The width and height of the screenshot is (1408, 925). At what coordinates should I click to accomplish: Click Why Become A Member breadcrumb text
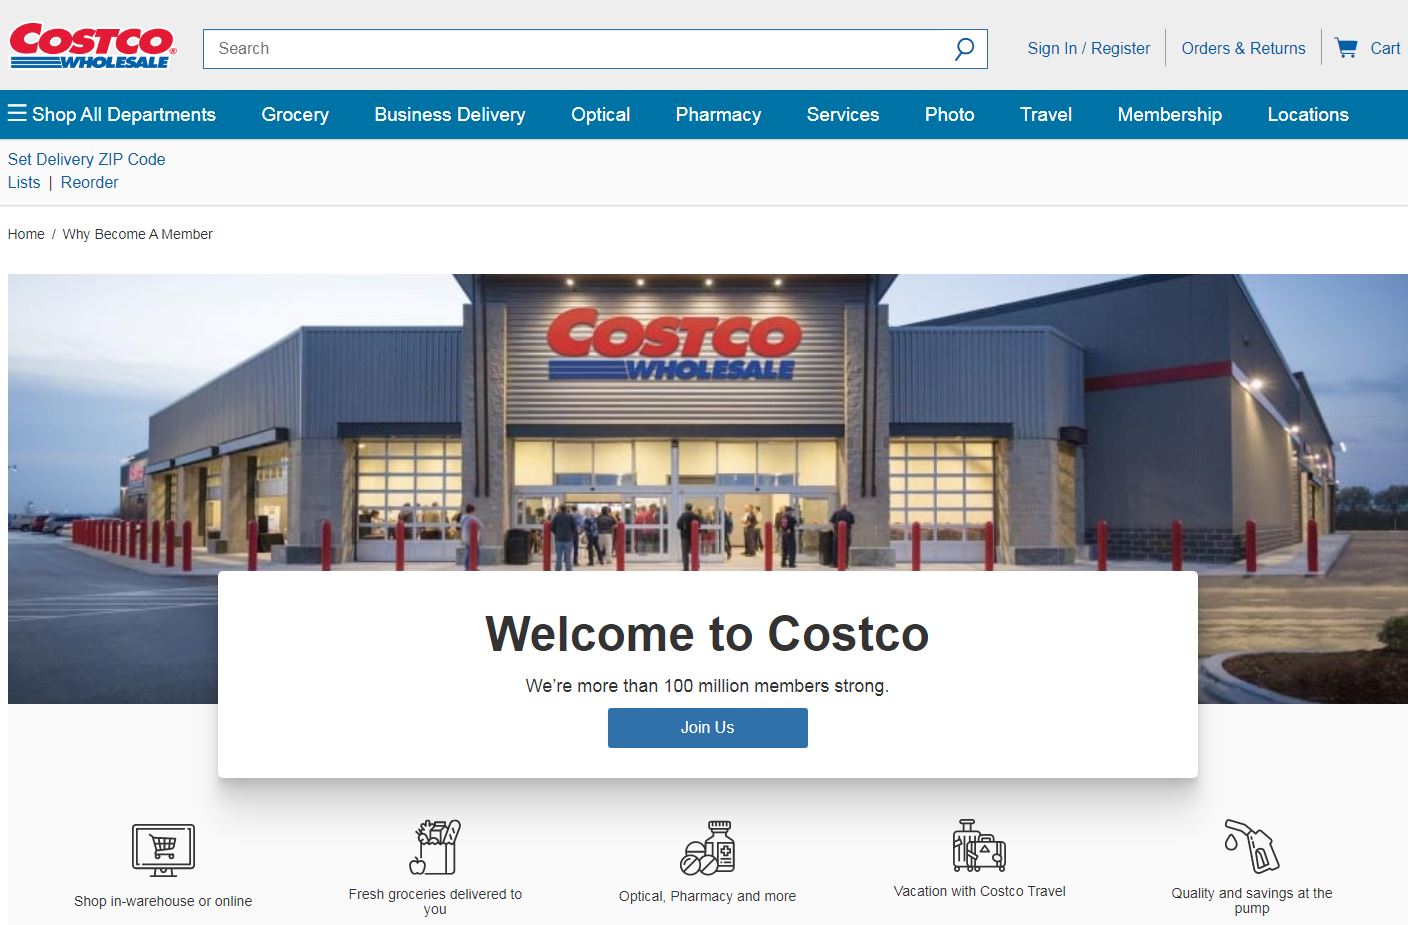(x=137, y=234)
